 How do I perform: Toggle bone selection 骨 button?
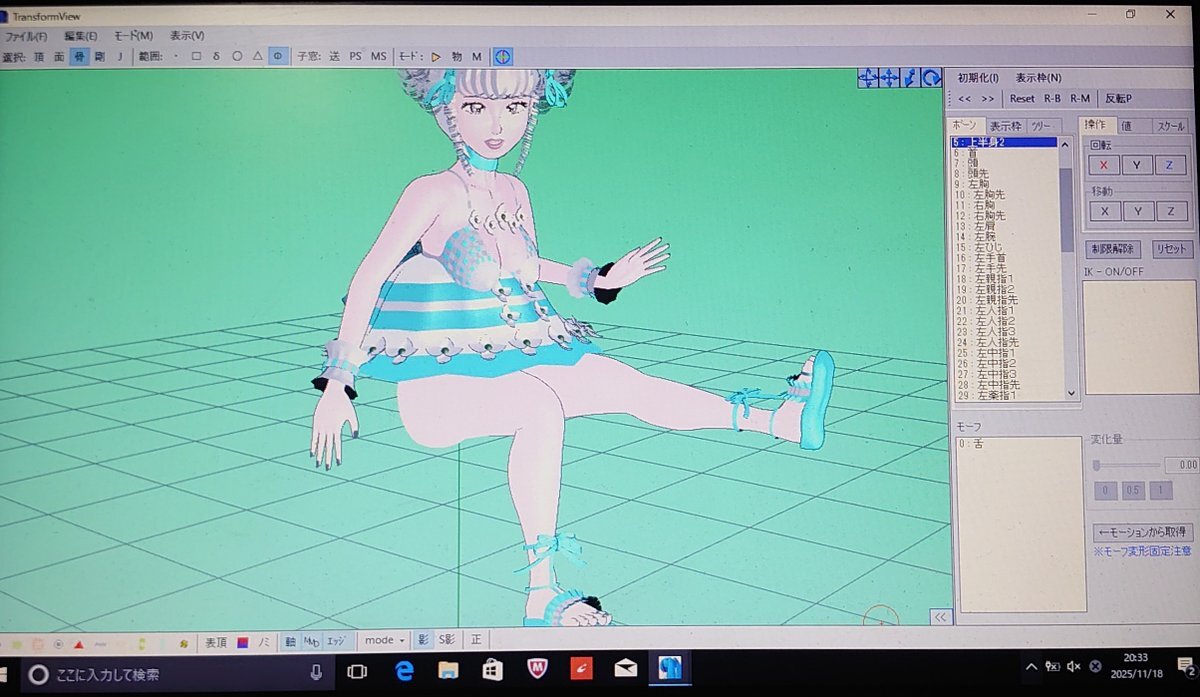79,56
